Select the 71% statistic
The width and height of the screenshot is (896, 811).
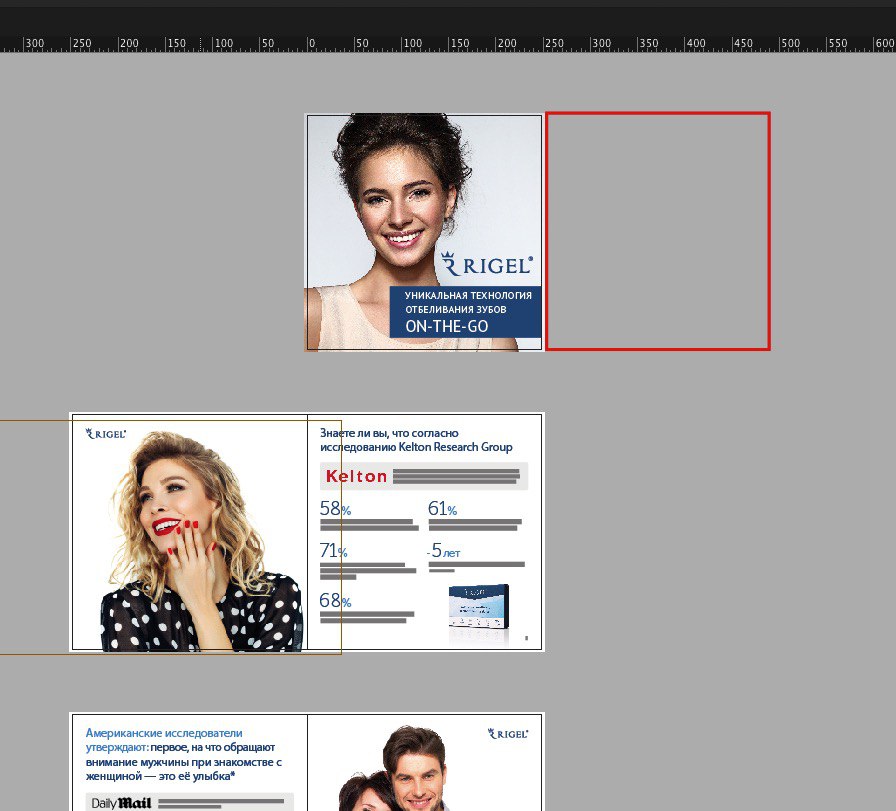333,550
